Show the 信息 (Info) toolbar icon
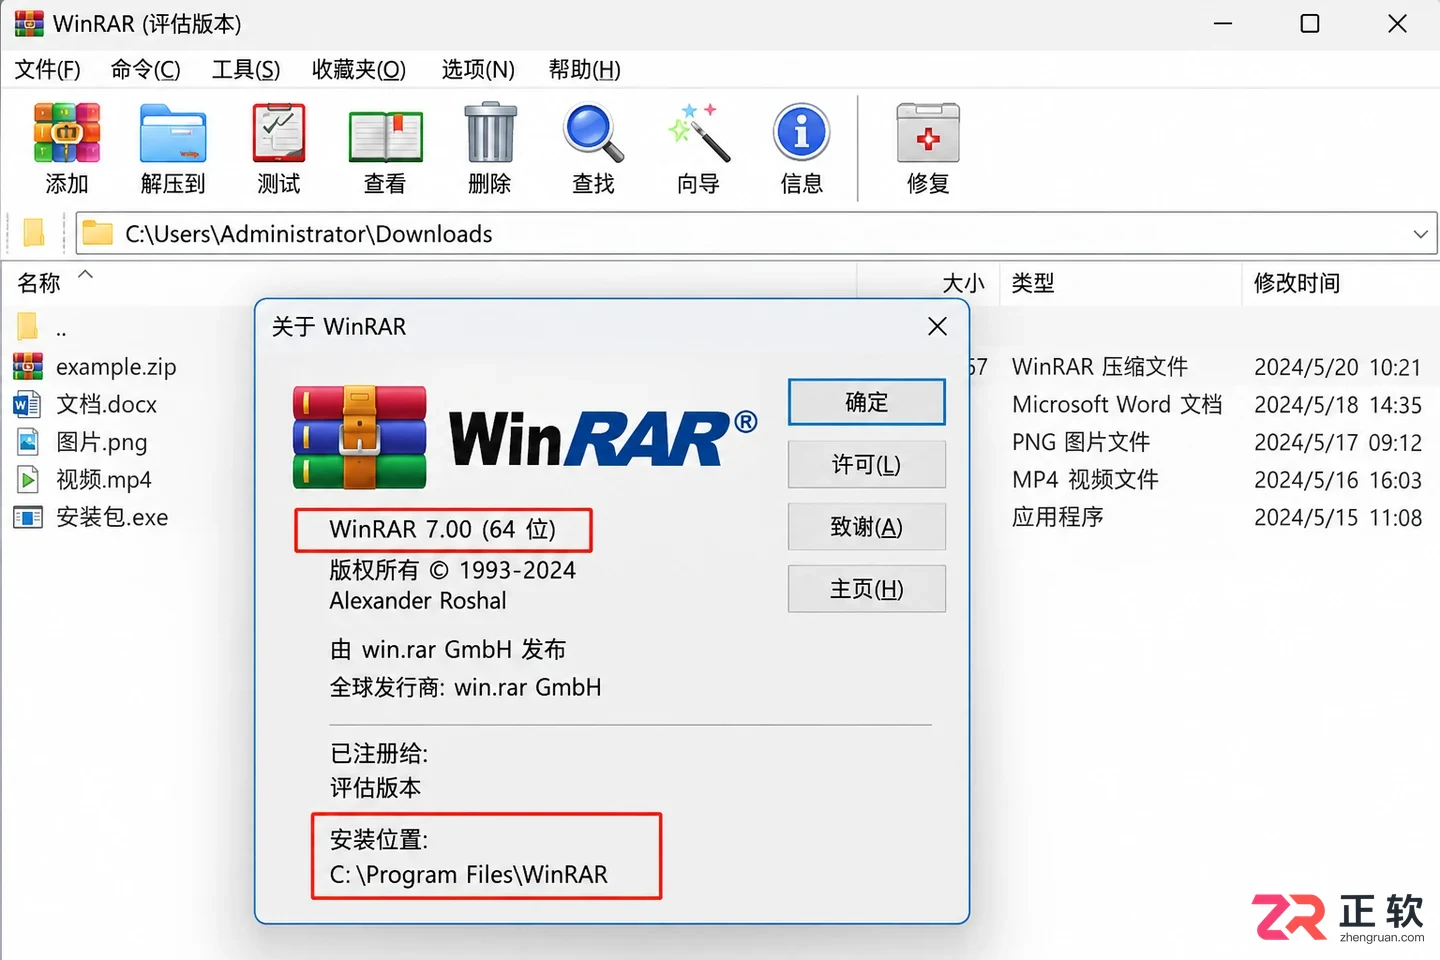Viewport: 1440px width, 960px height. (x=802, y=133)
